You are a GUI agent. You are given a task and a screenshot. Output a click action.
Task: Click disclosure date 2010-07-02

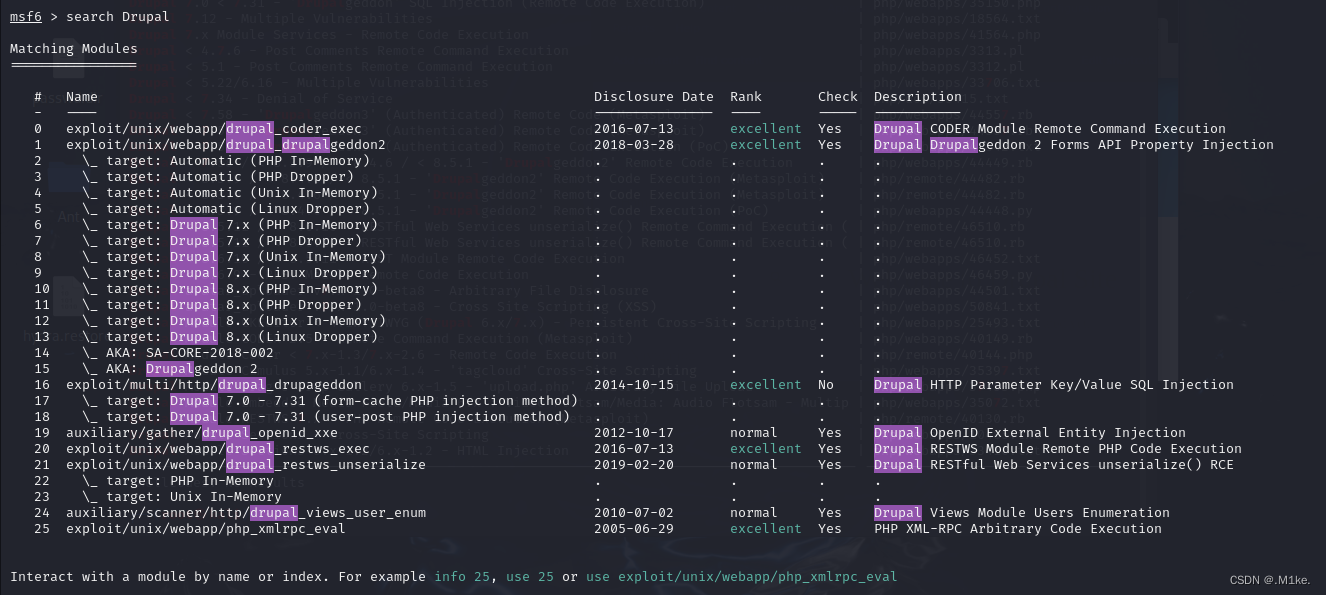634,513
